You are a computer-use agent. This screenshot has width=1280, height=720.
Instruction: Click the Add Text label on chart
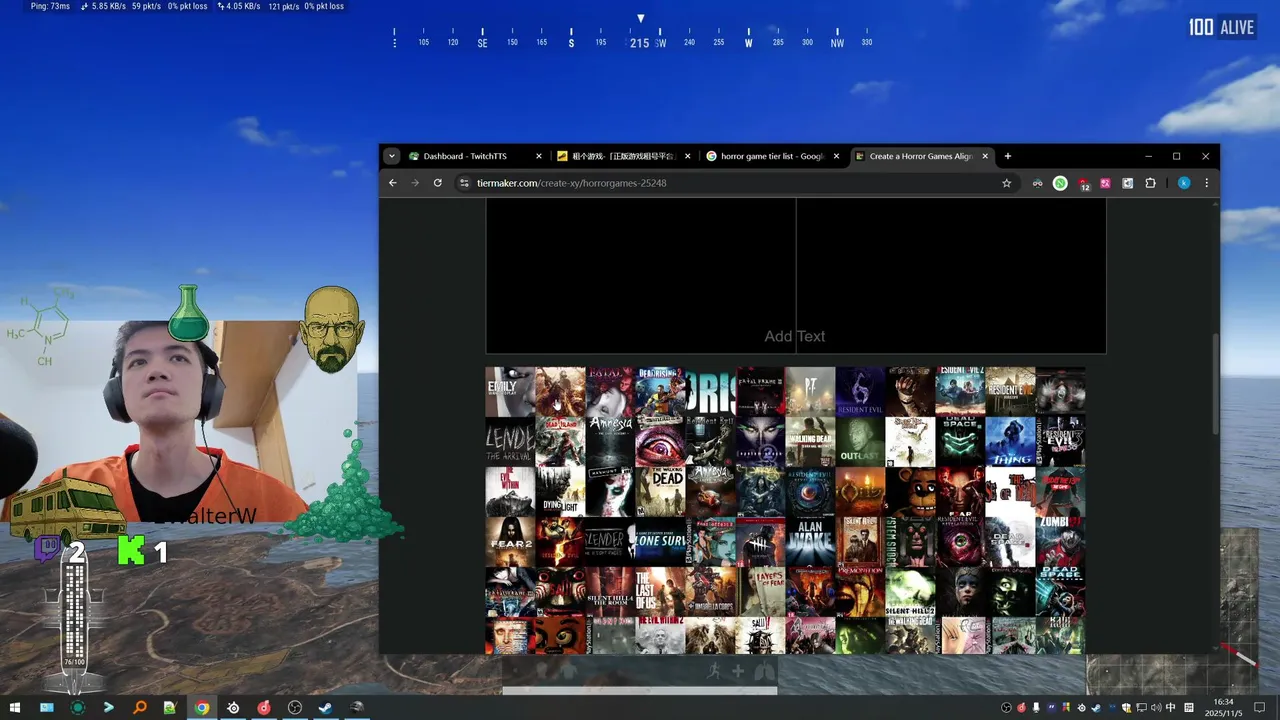(795, 336)
